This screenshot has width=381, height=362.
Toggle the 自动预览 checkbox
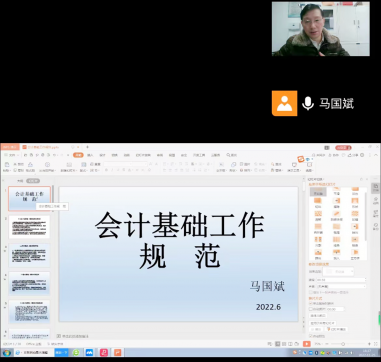tap(311, 336)
